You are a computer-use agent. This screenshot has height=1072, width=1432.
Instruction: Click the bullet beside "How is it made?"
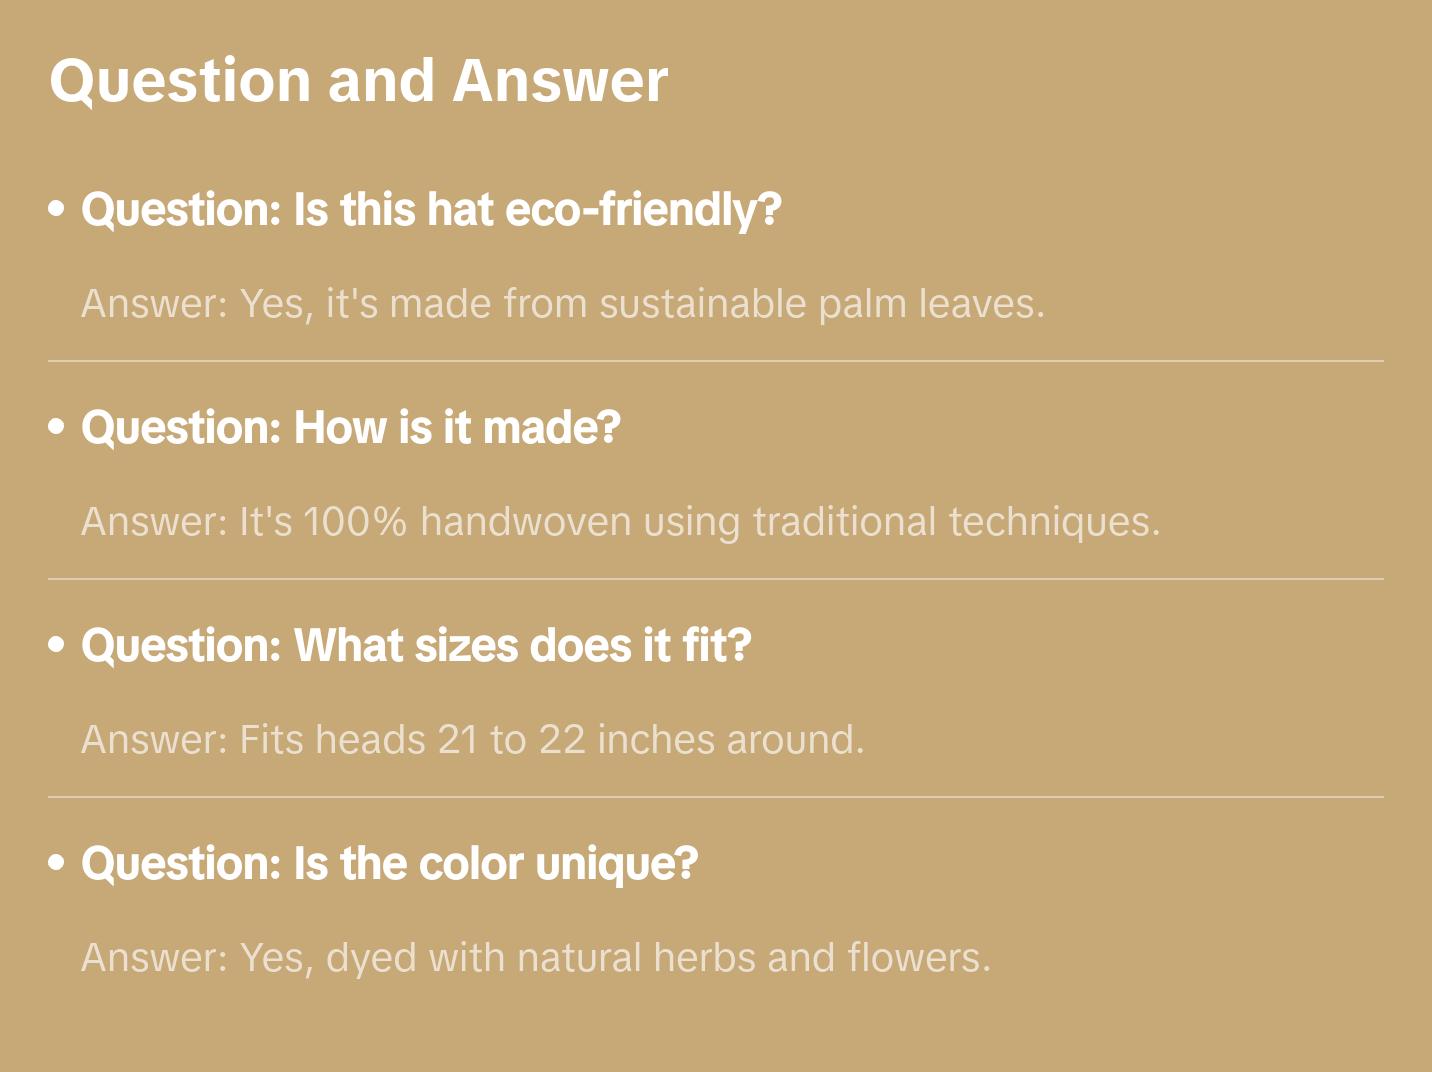57,428
